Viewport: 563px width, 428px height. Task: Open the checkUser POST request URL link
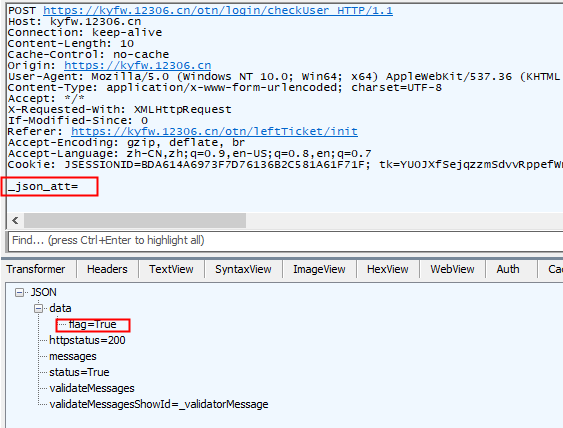tap(218, 10)
